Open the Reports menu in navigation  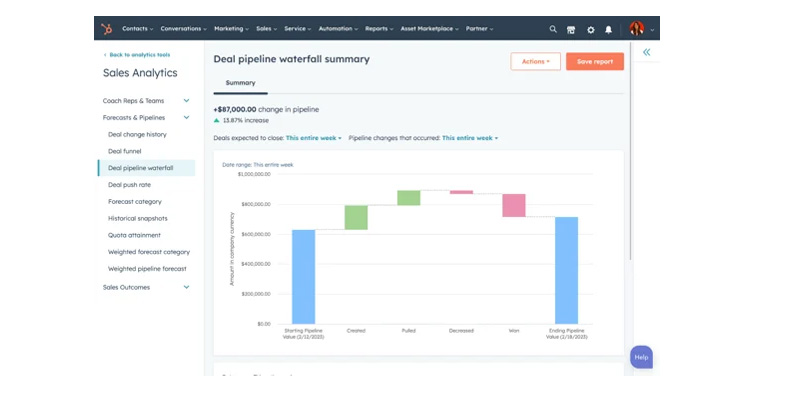379,30
